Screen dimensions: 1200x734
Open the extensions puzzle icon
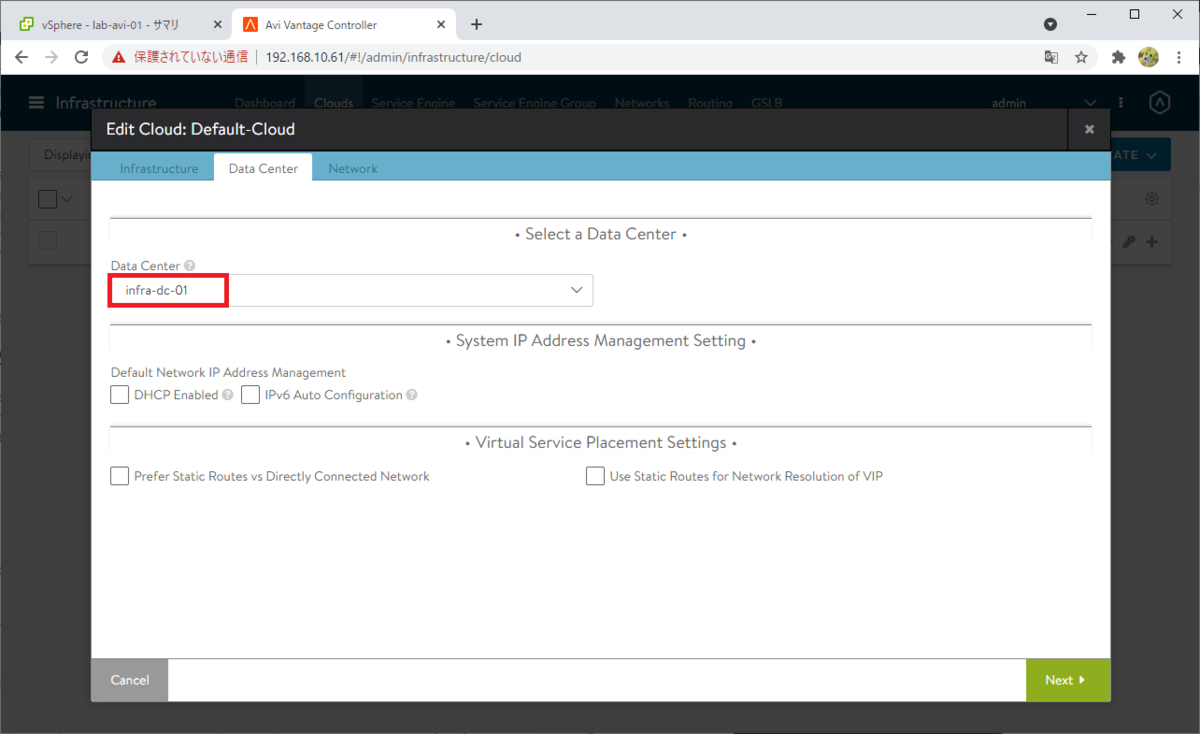(x=1118, y=57)
